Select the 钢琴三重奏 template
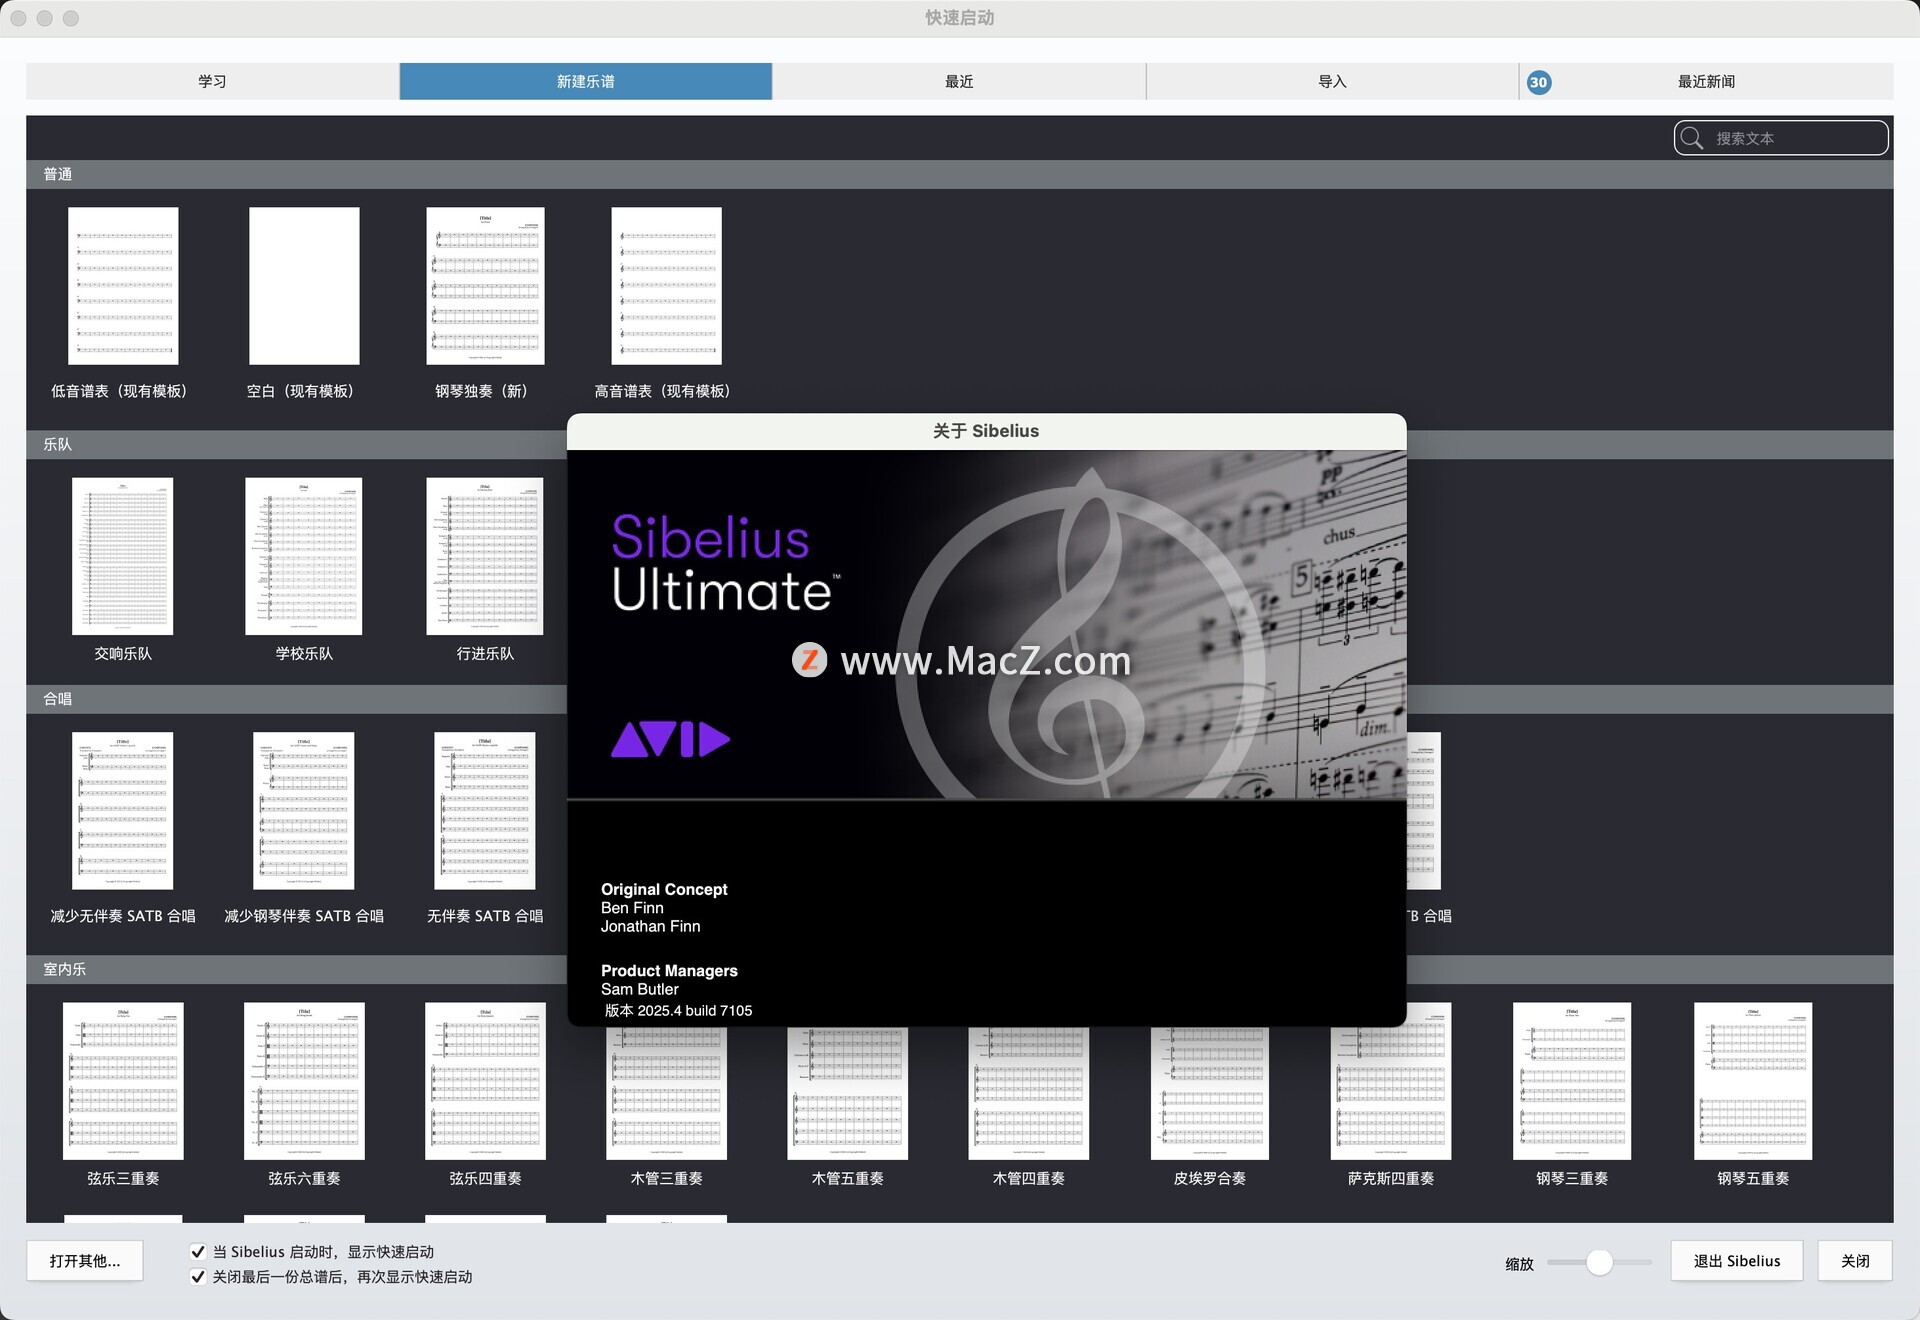1920x1320 pixels. [1572, 1081]
